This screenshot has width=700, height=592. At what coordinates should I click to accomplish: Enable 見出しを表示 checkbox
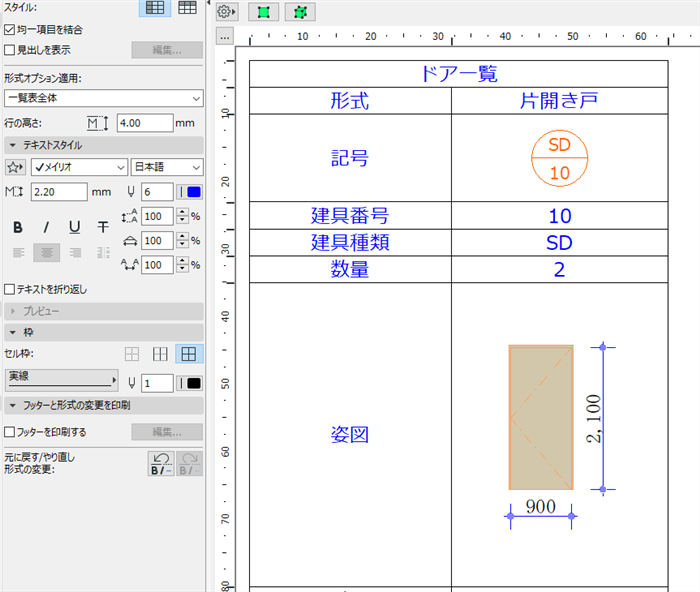tap(9, 50)
